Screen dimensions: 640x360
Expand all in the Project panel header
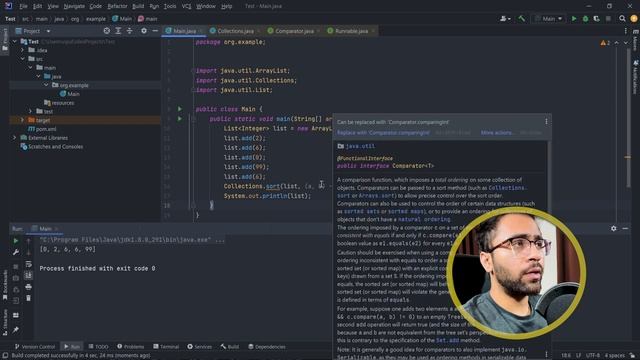coord(118,31)
